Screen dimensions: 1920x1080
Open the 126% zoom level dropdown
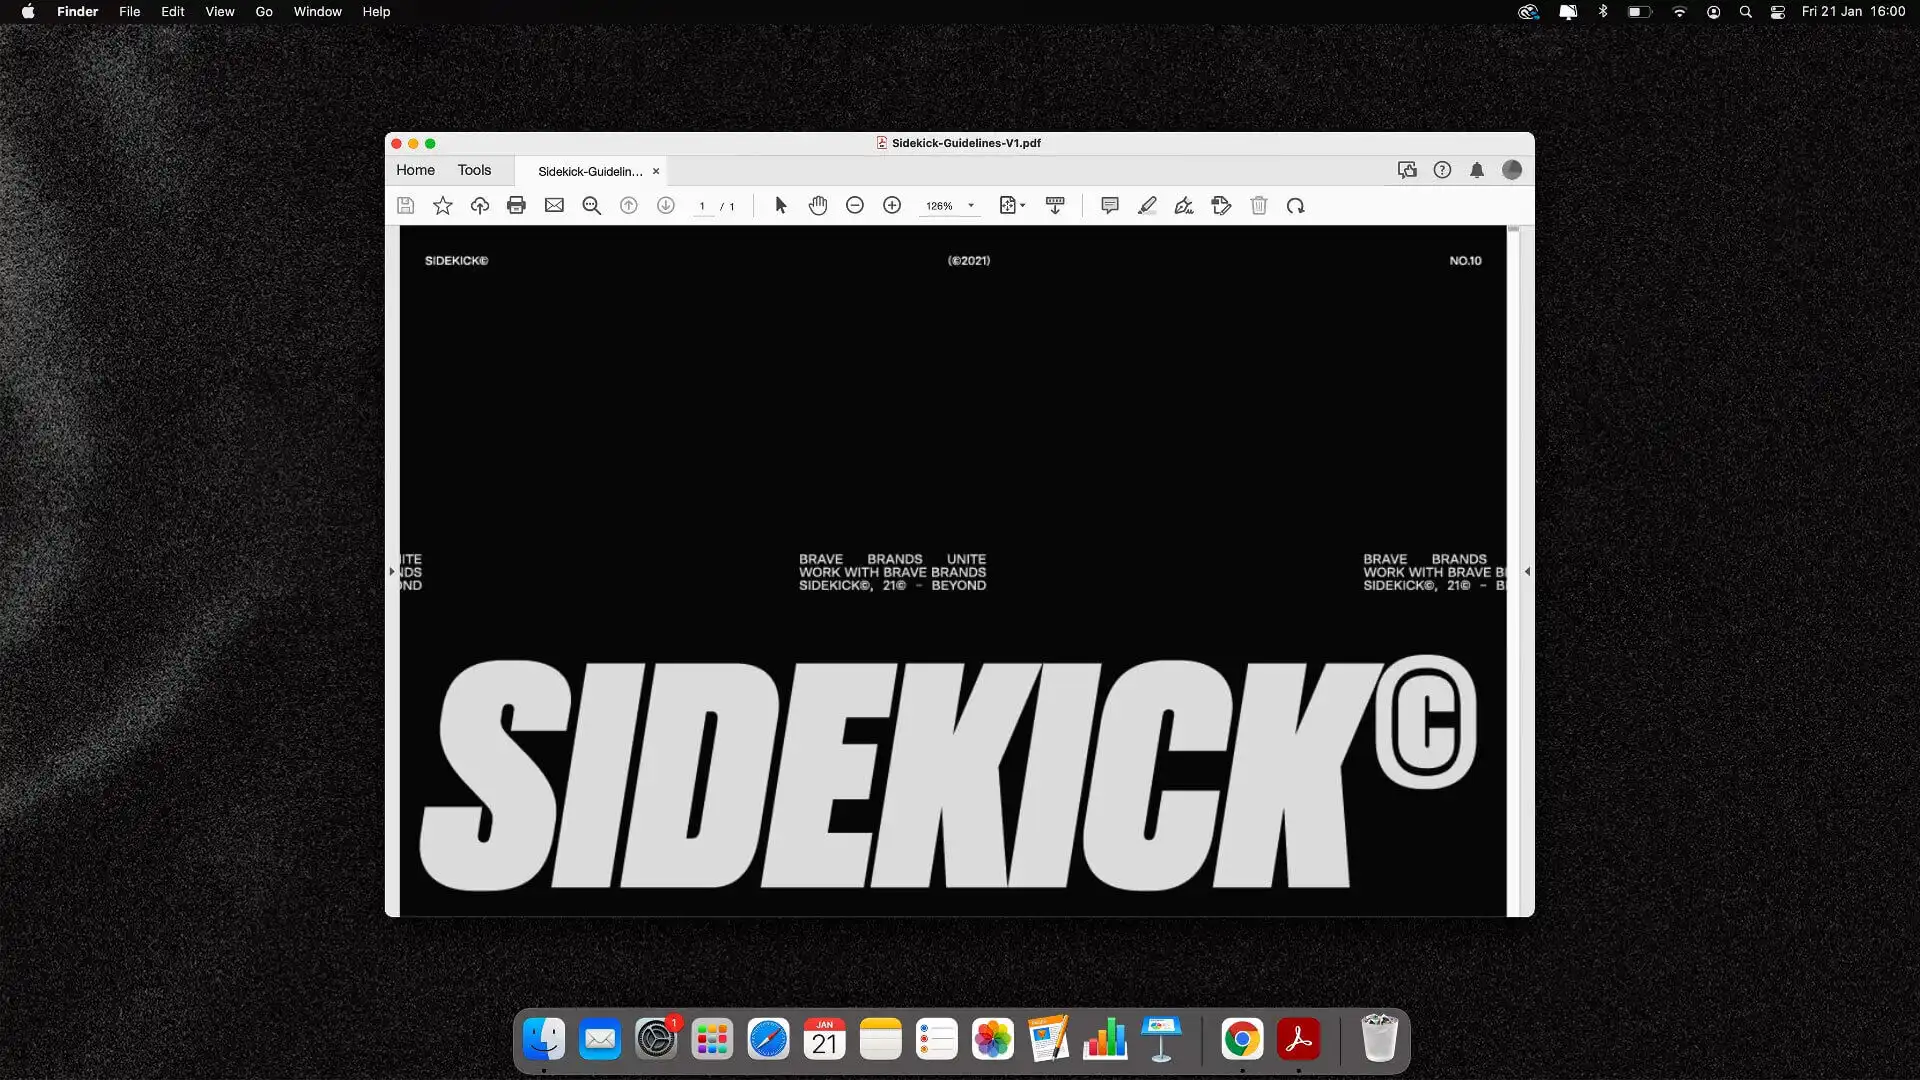coord(971,206)
